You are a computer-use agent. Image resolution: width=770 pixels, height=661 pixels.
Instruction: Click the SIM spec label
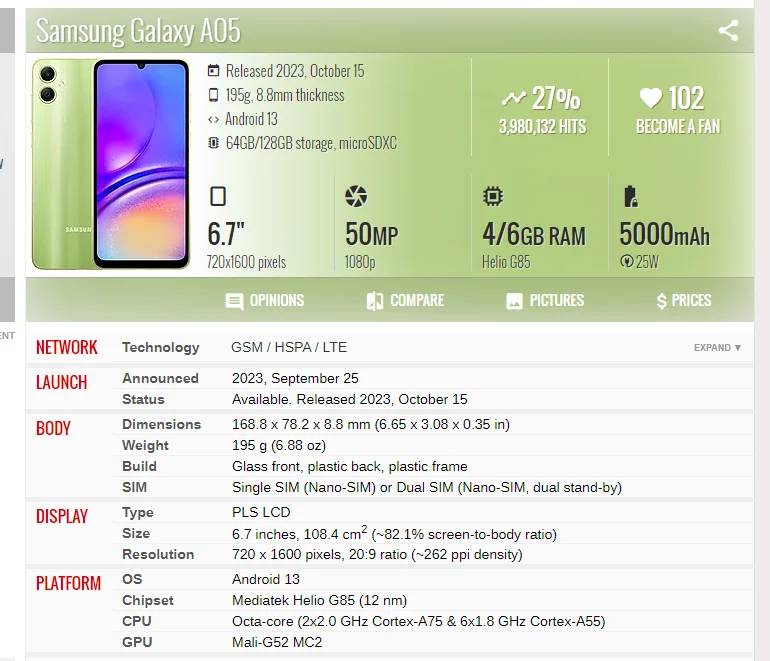[135, 487]
